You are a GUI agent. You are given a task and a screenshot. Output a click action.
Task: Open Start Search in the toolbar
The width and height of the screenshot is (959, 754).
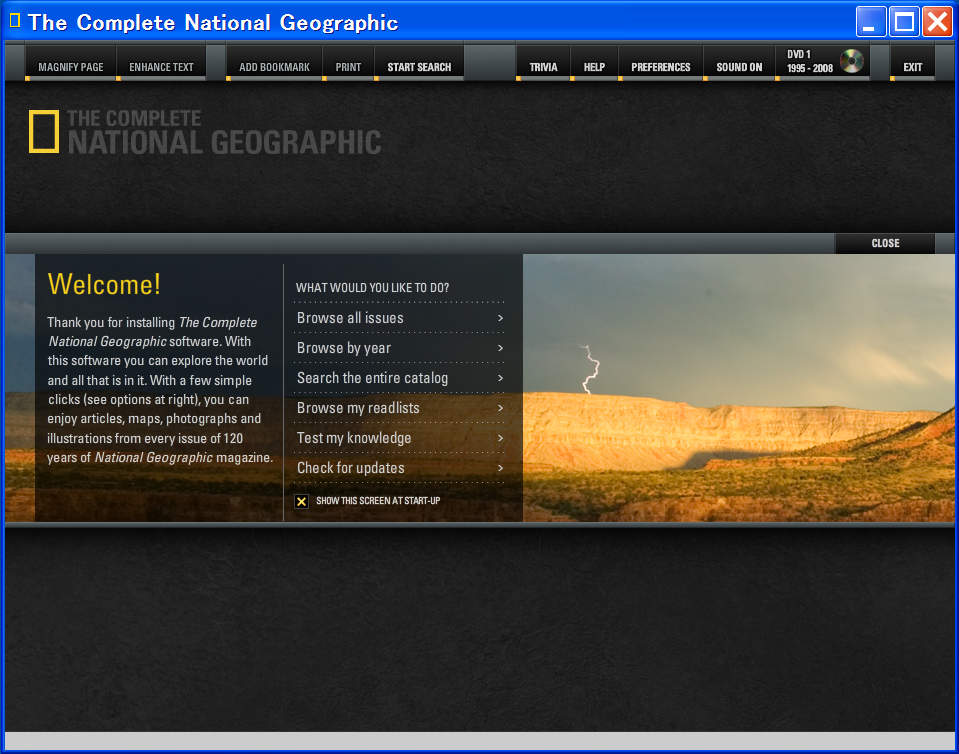(x=419, y=64)
